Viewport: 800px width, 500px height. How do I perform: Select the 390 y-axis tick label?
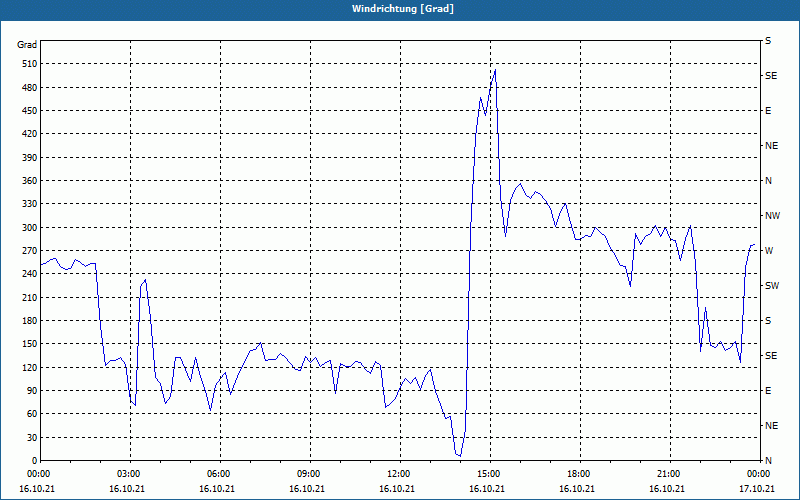click(28, 158)
